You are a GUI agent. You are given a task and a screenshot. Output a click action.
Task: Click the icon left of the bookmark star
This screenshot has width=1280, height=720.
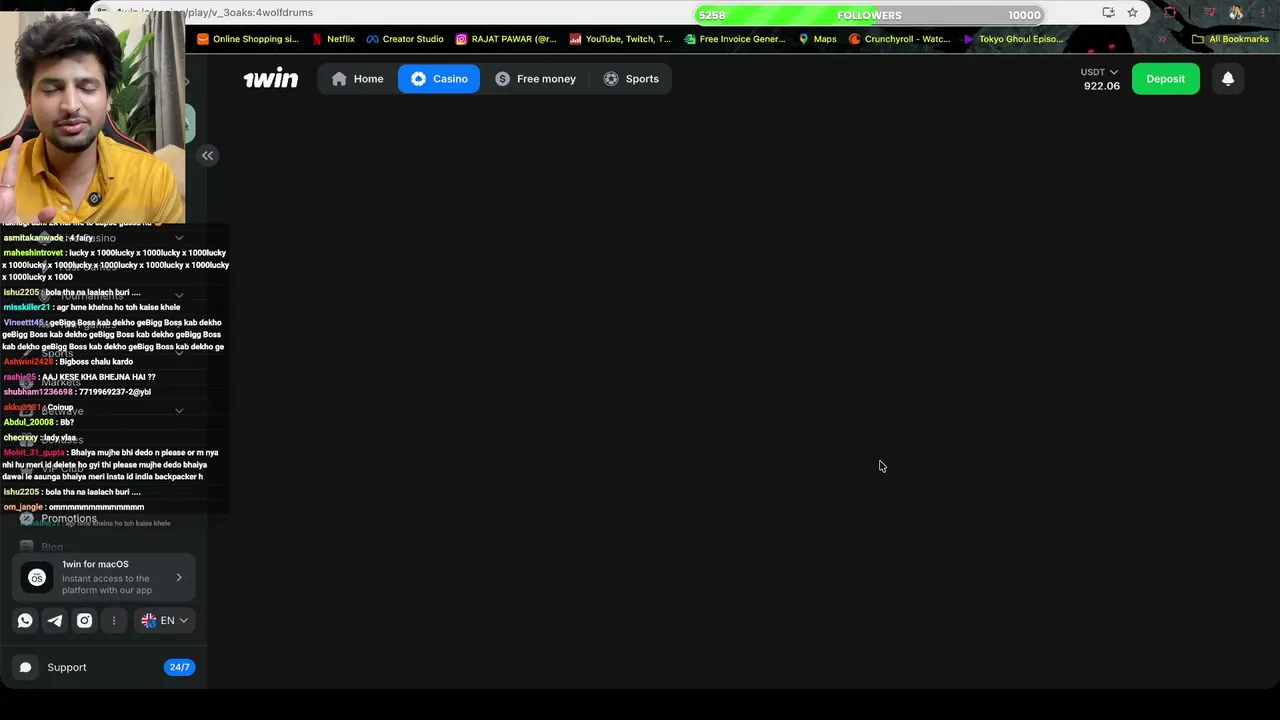[x=1108, y=13]
